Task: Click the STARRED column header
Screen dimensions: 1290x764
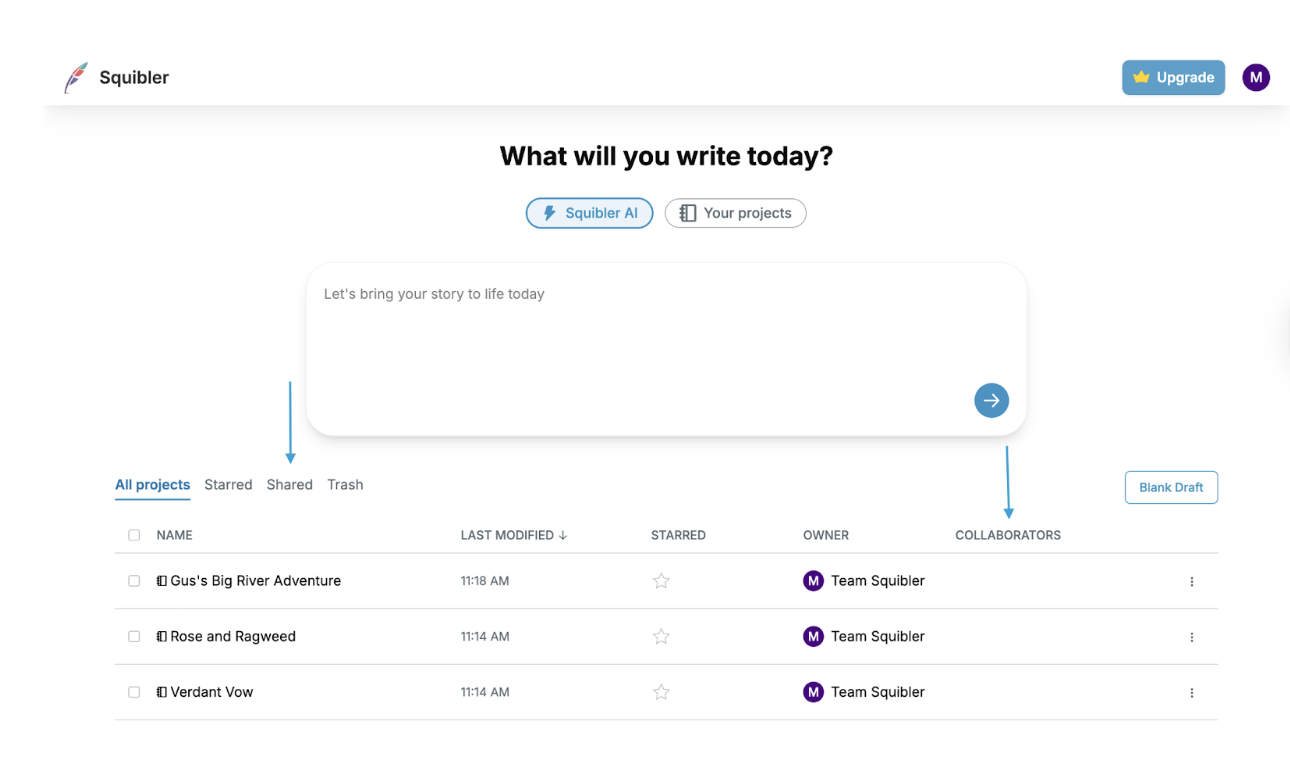Action: (x=678, y=535)
